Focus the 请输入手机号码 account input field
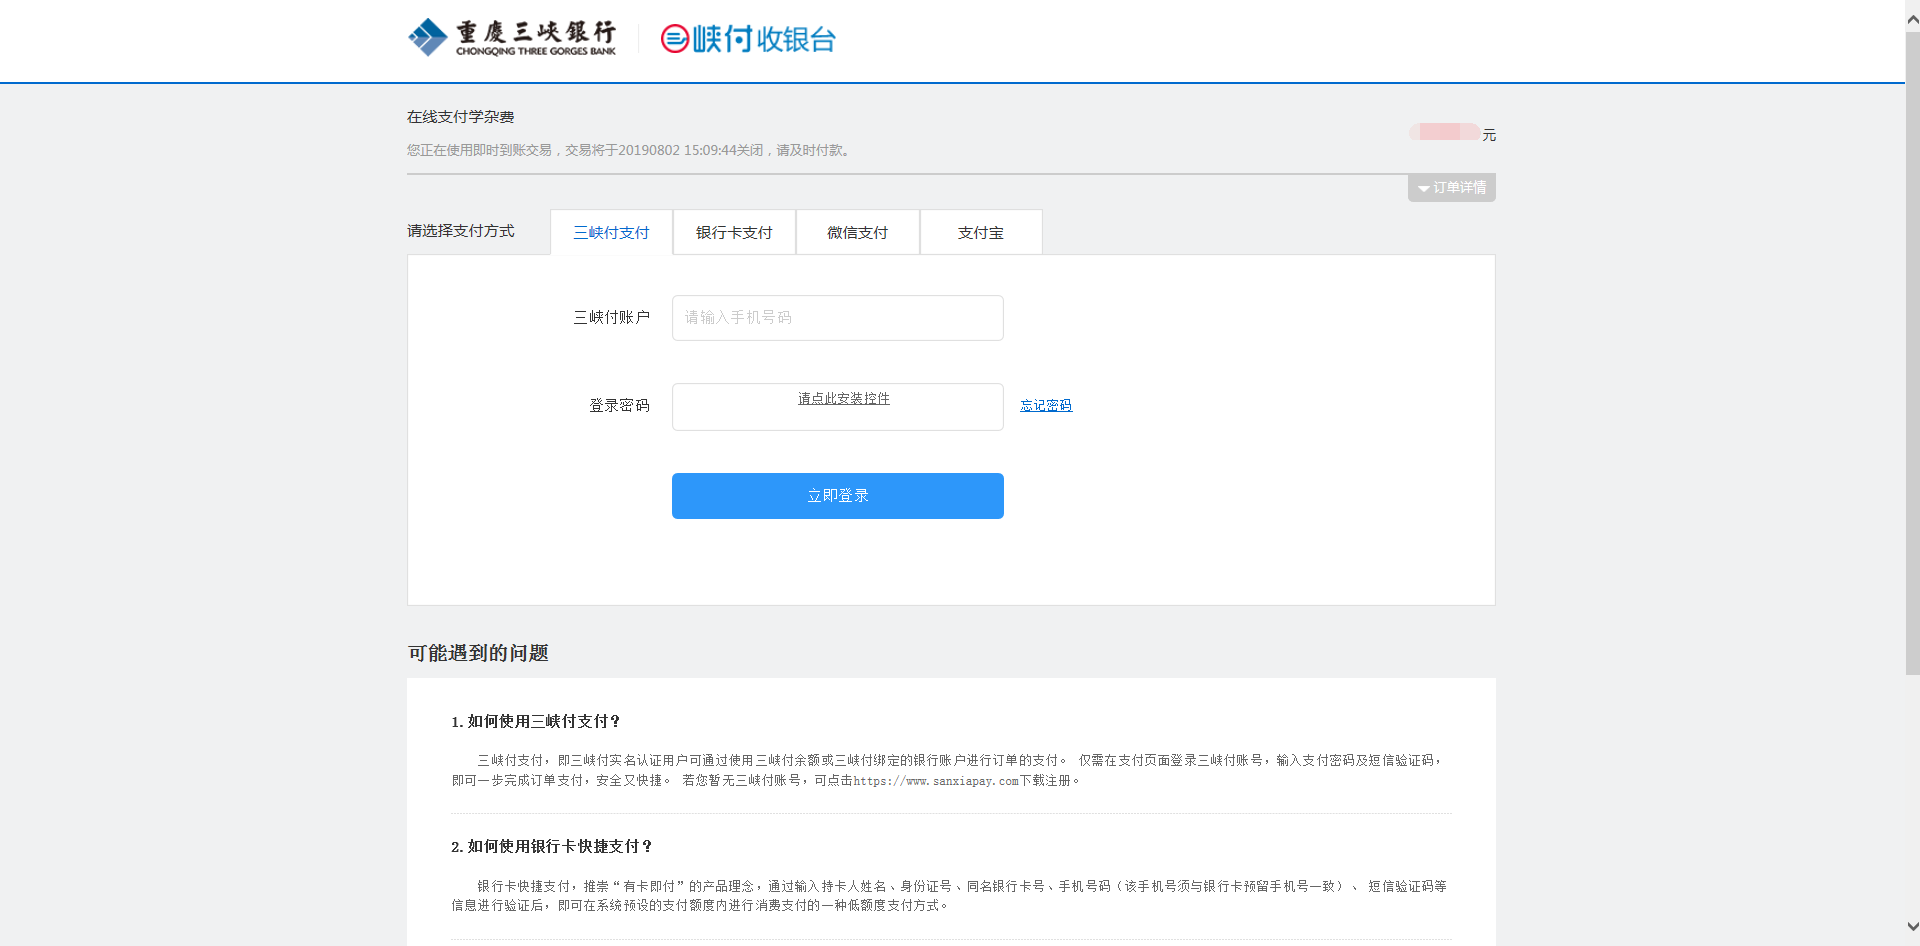Screen dimensions: 1920x946 (837, 318)
